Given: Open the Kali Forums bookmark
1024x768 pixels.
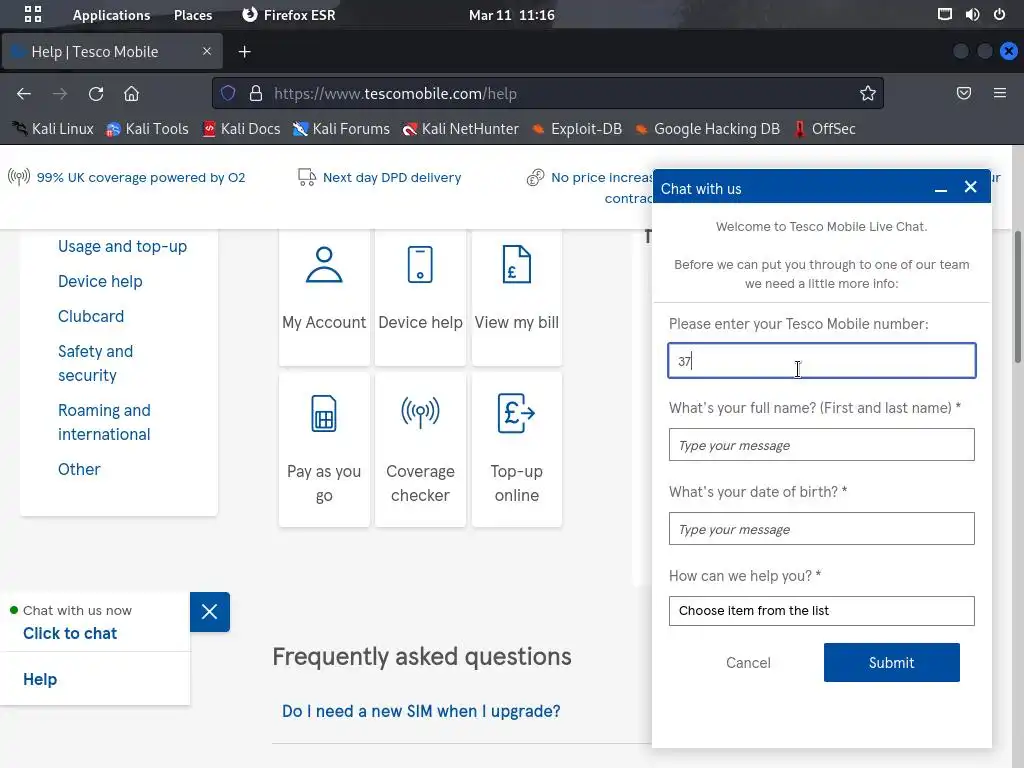Looking at the screenshot, I should pyautogui.click(x=341, y=129).
